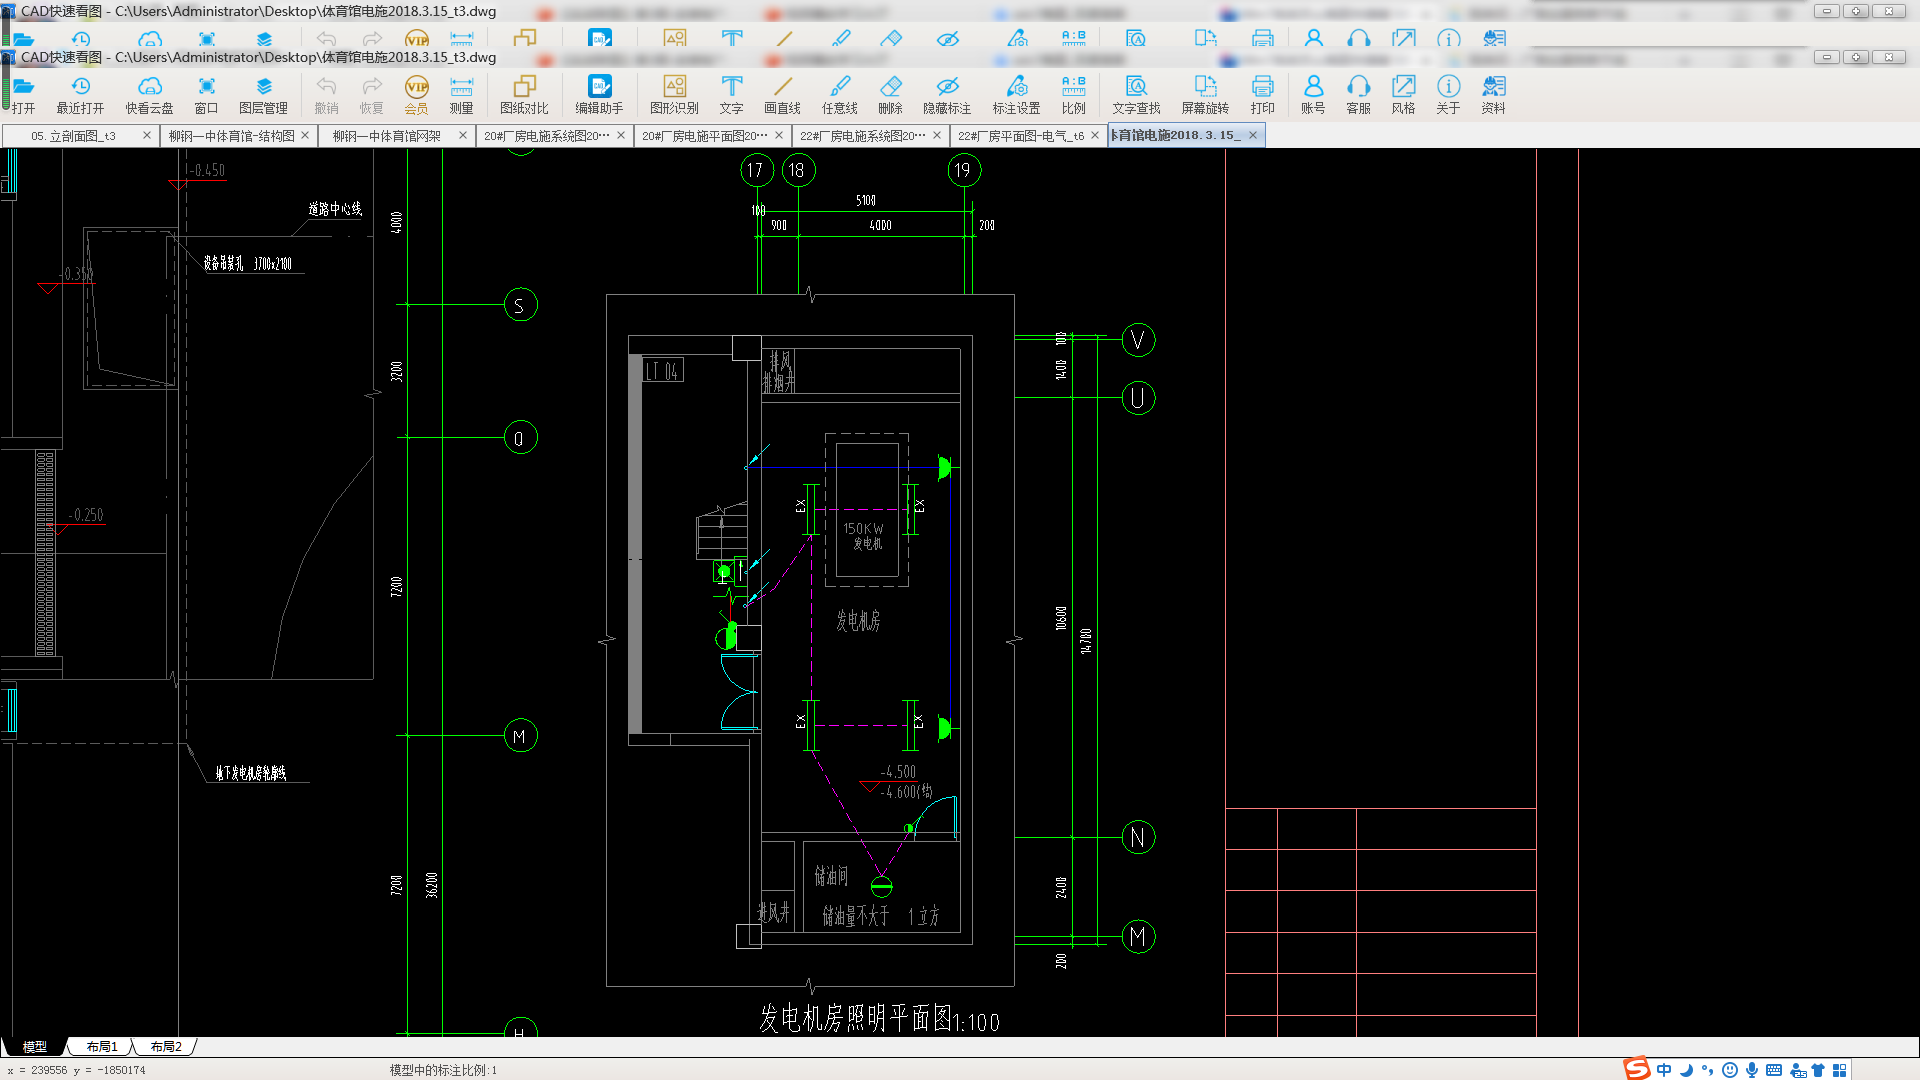Click the Sogou input method logo
1920x1080 pixels.
[1636, 1069]
